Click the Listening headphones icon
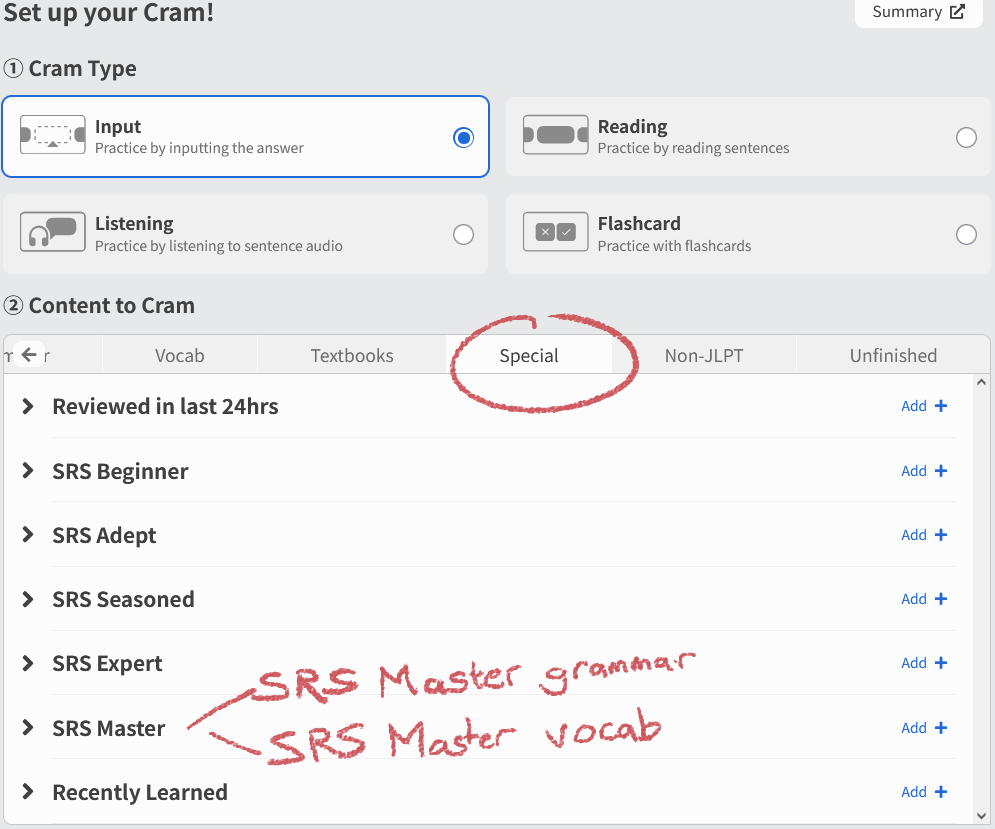This screenshot has width=995, height=829. tap(52, 232)
